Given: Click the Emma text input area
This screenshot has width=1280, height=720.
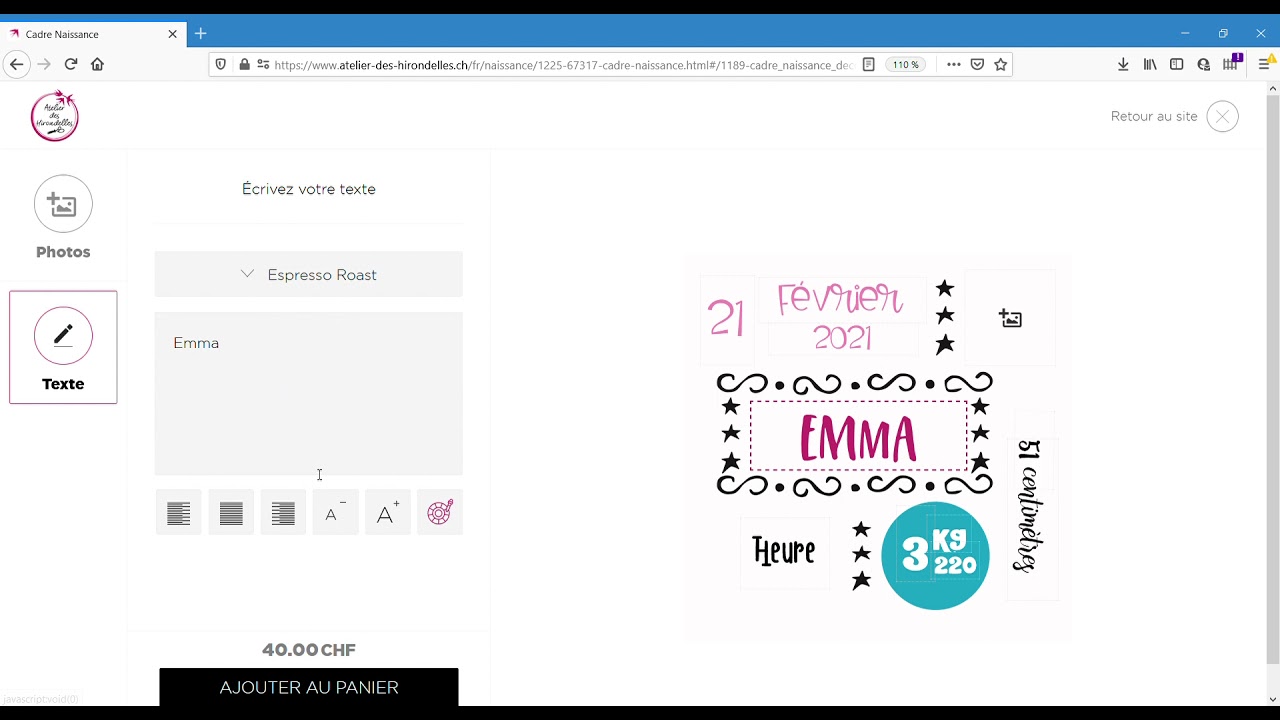Looking at the screenshot, I should (309, 394).
